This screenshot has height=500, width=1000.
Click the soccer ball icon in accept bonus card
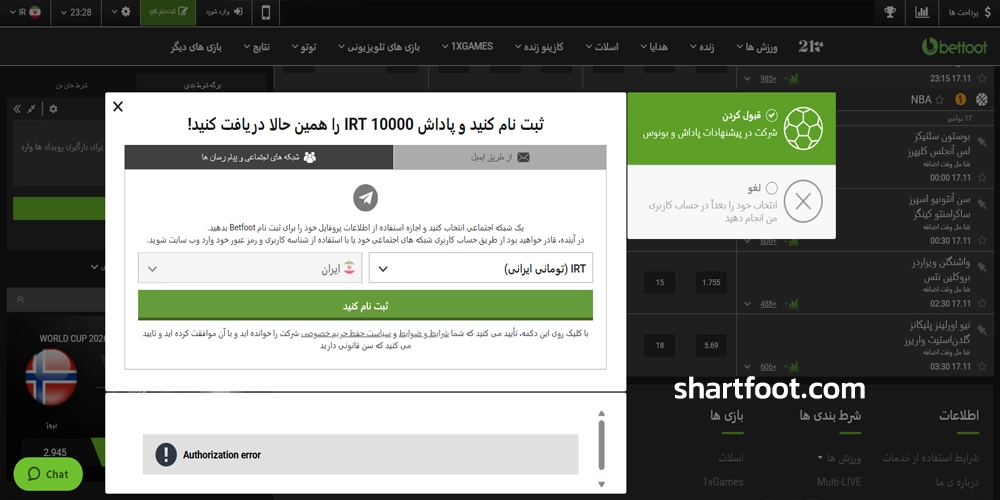803,128
